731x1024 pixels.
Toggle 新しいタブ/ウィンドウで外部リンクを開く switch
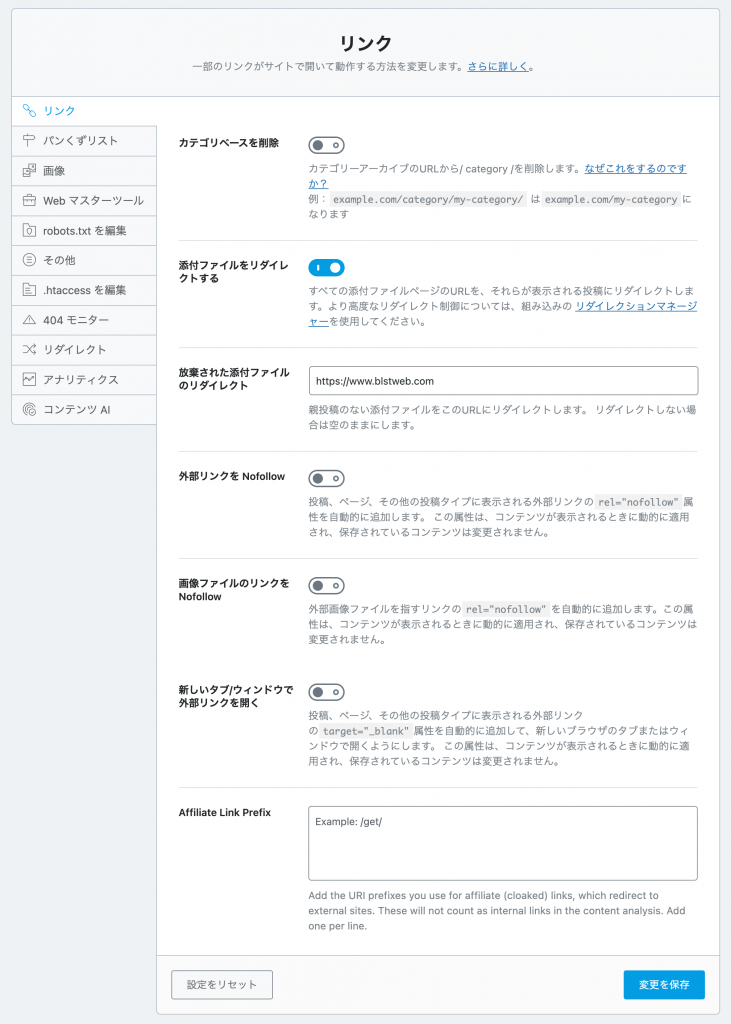coord(327,692)
